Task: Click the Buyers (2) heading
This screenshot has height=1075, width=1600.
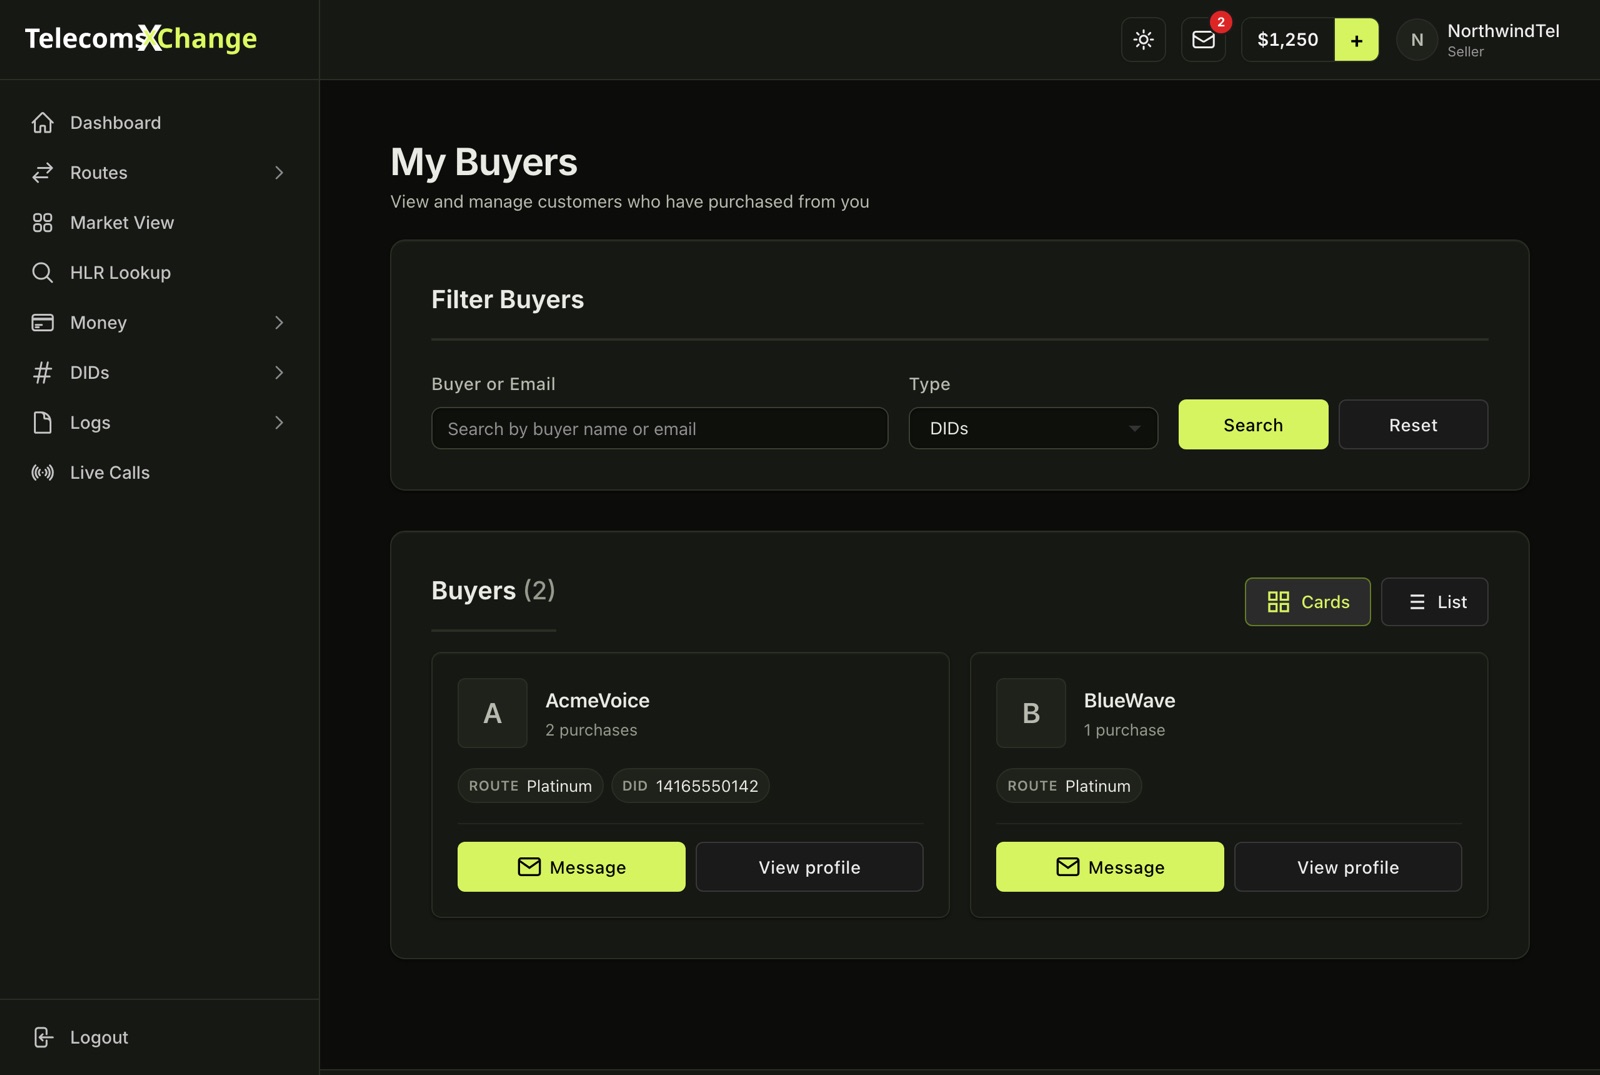Action: (493, 591)
